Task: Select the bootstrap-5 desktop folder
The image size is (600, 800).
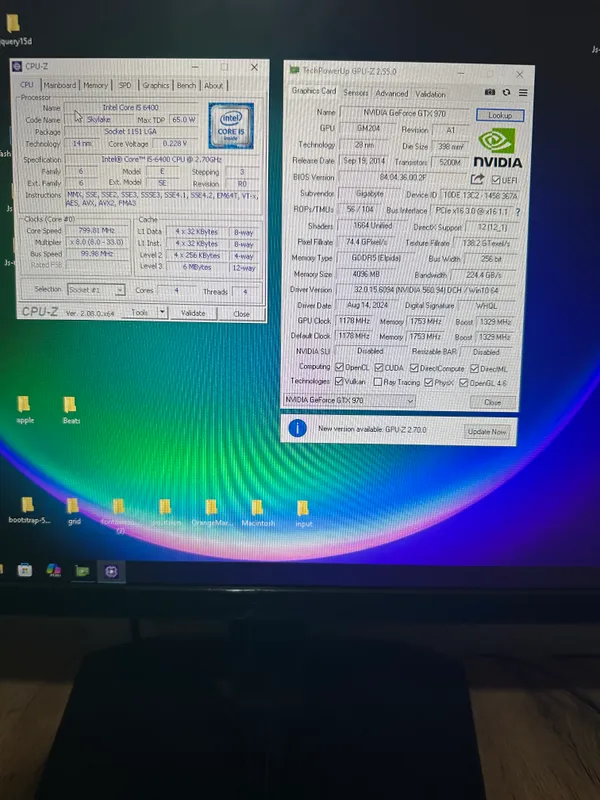Action: click(29, 511)
